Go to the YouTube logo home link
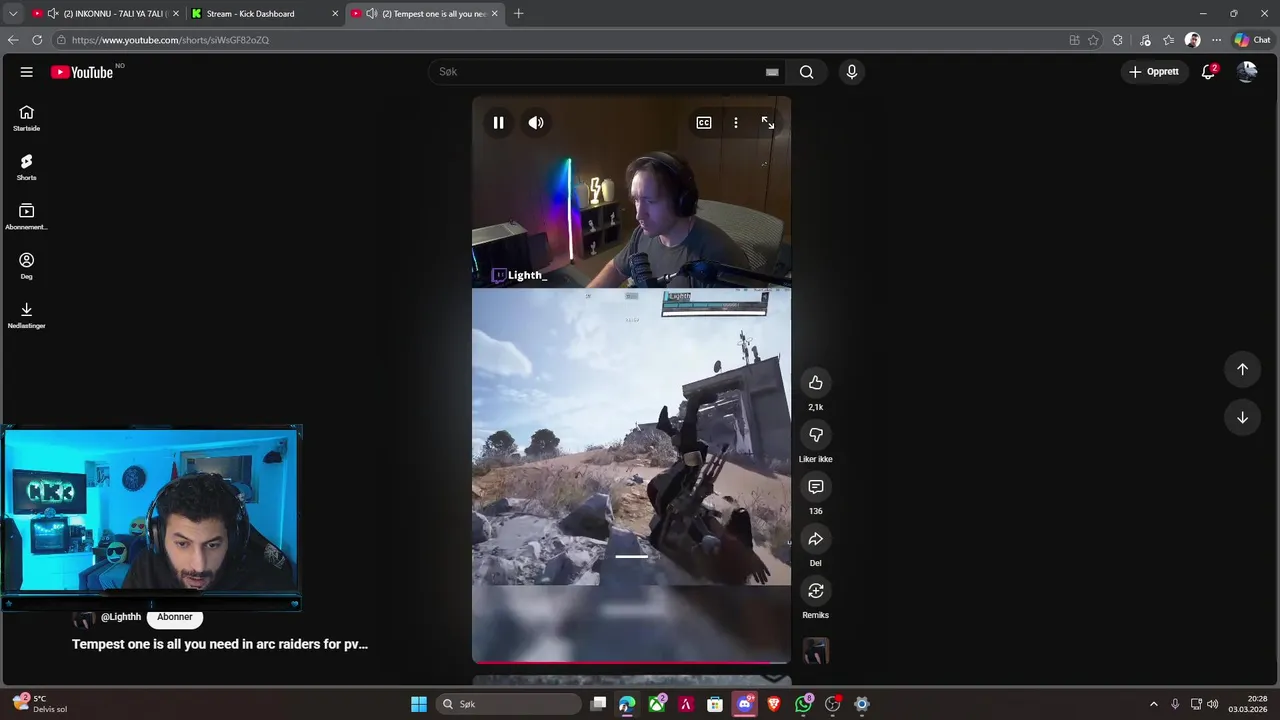The height and width of the screenshot is (720, 1280). click(82, 72)
